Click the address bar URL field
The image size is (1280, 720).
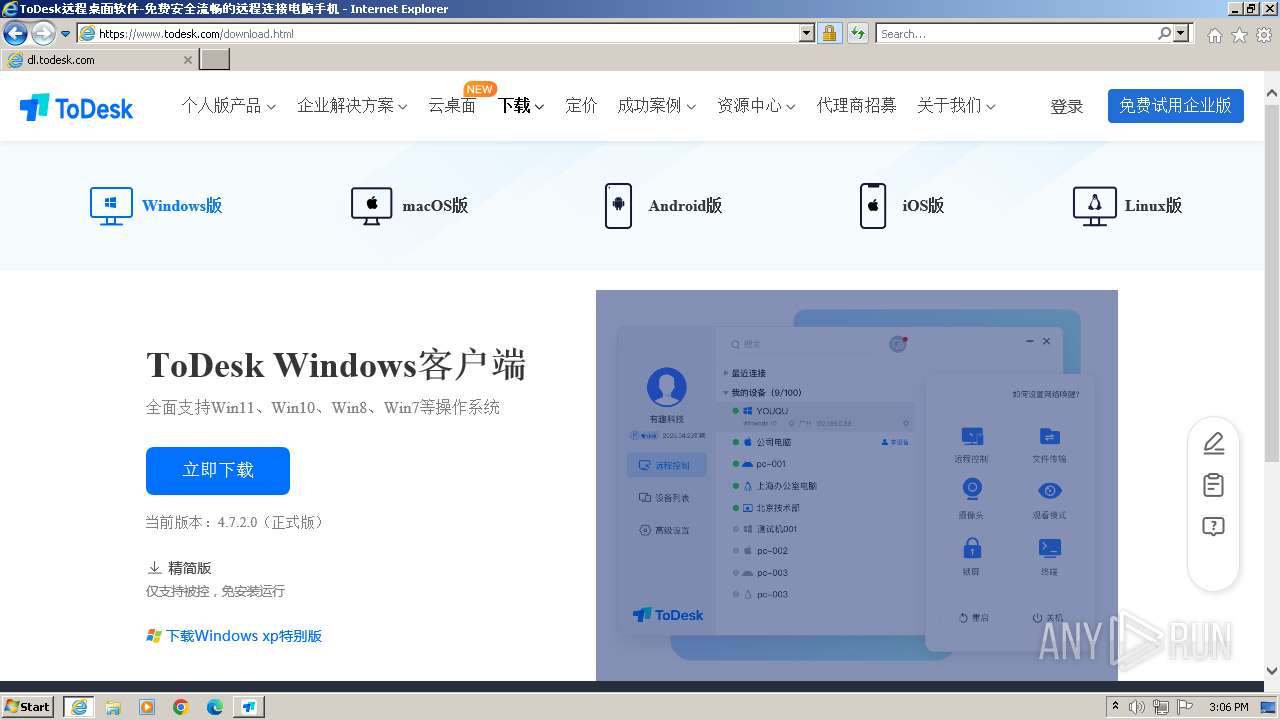click(x=448, y=34)
